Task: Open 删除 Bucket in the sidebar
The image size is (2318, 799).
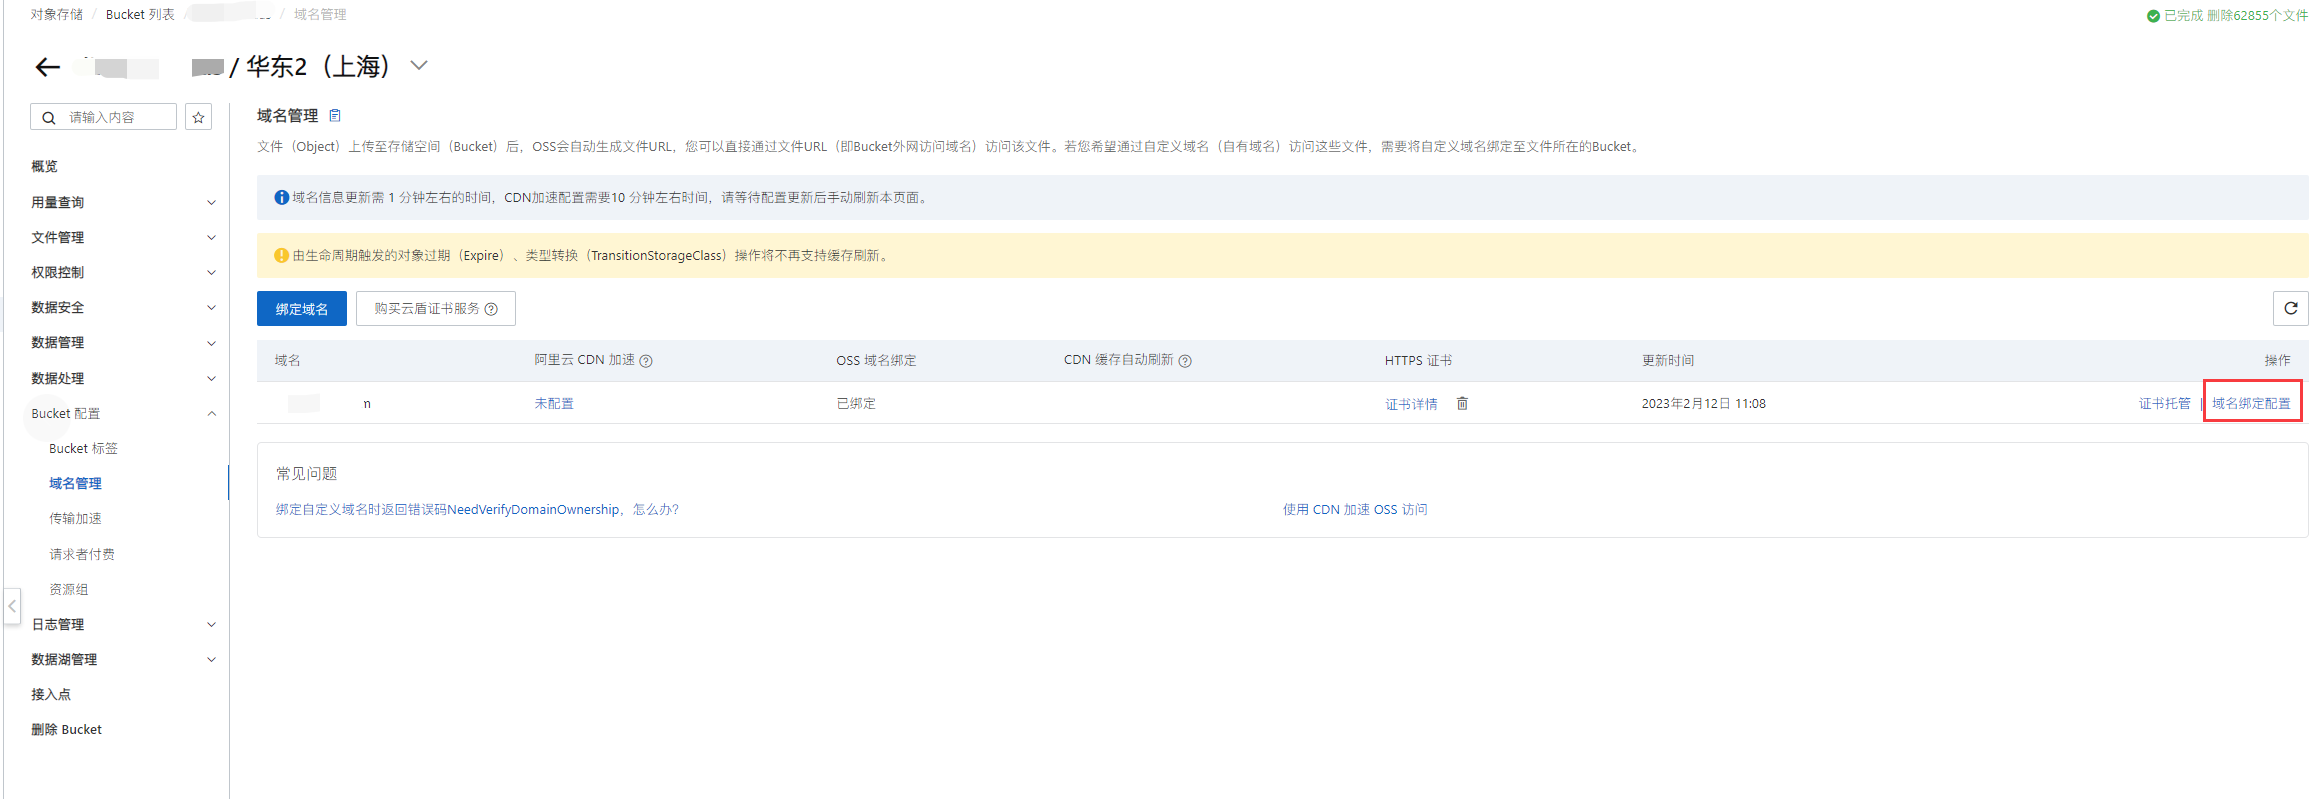Action: point(66,729)
